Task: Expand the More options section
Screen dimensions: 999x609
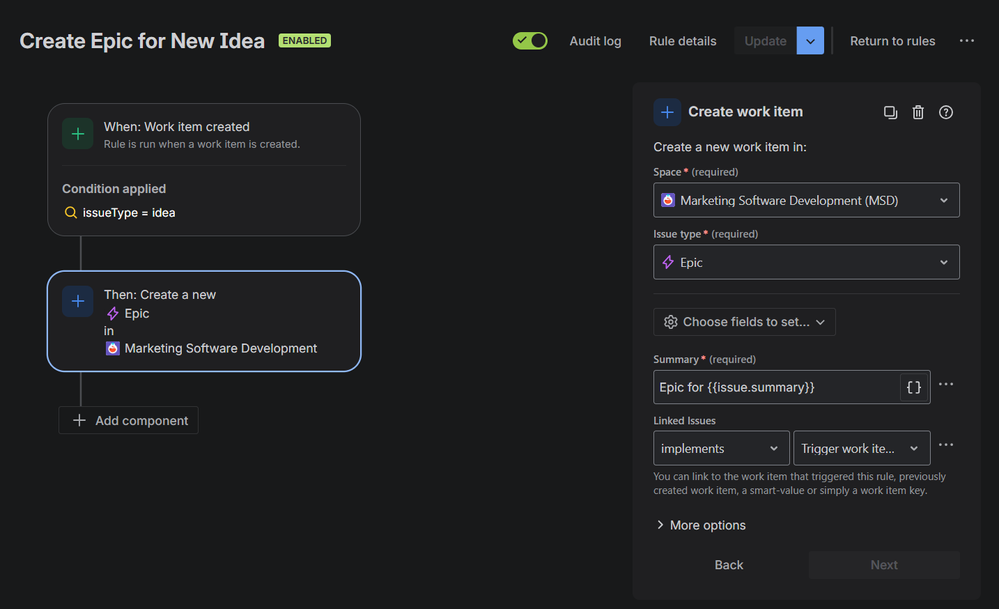Action: pos(701,525)
